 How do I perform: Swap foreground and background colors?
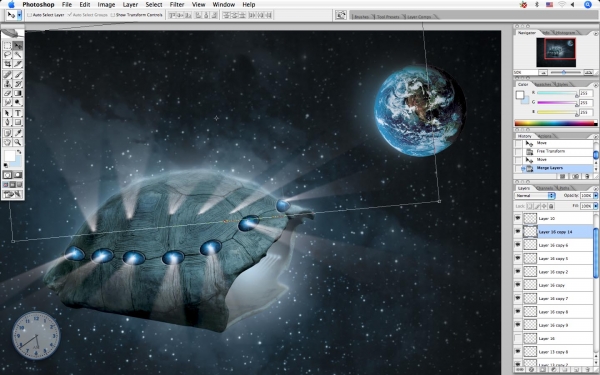[19, 152]
